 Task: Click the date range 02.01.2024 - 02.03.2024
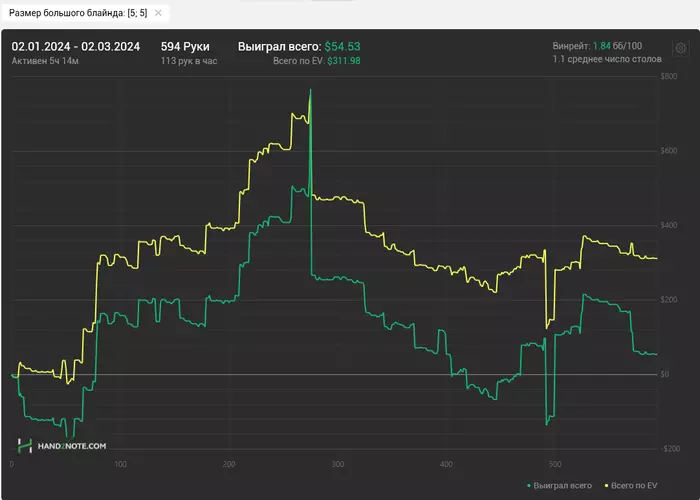pos(76,46)
